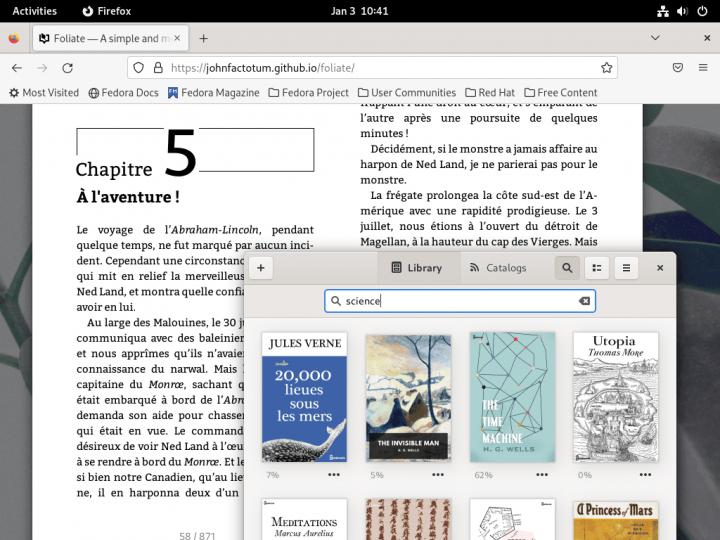The width and height of the screenshot is (720, 540).
Task: Switch library to list view icon
Action: coord(597,268)
